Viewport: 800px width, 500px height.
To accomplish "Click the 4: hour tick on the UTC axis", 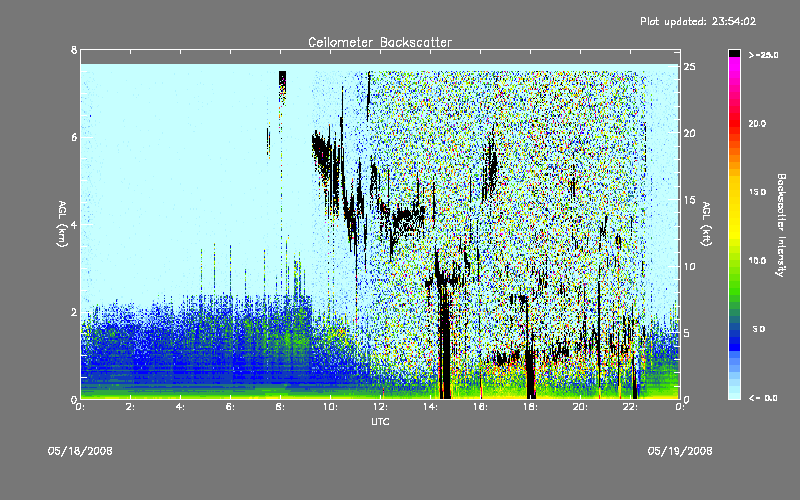I will pos(180,407).
